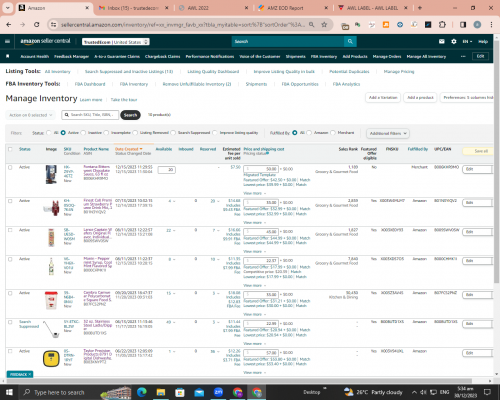
Task: Open the Action on 0 selected dropdown
Action: [x=30, y=115]
